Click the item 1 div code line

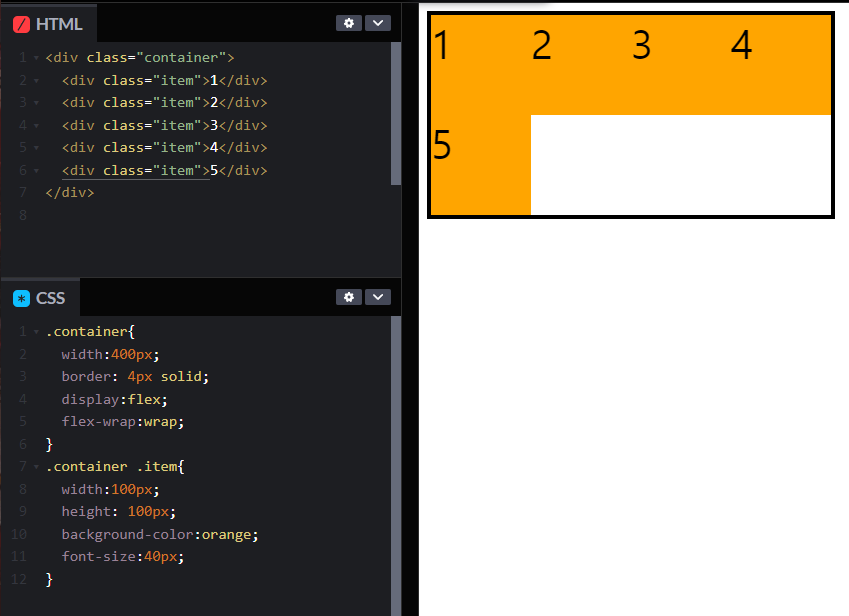[x=165, y=80]
